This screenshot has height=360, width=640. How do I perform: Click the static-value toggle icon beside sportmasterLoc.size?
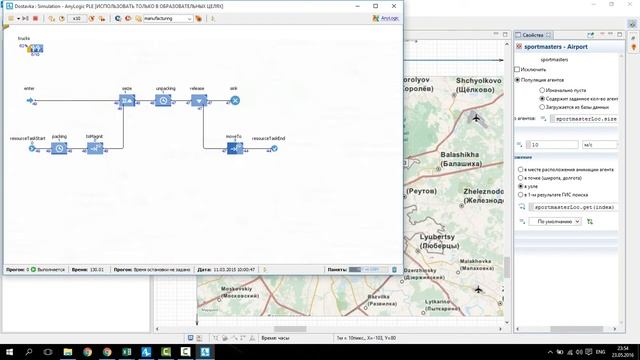[x=543, y=119]
